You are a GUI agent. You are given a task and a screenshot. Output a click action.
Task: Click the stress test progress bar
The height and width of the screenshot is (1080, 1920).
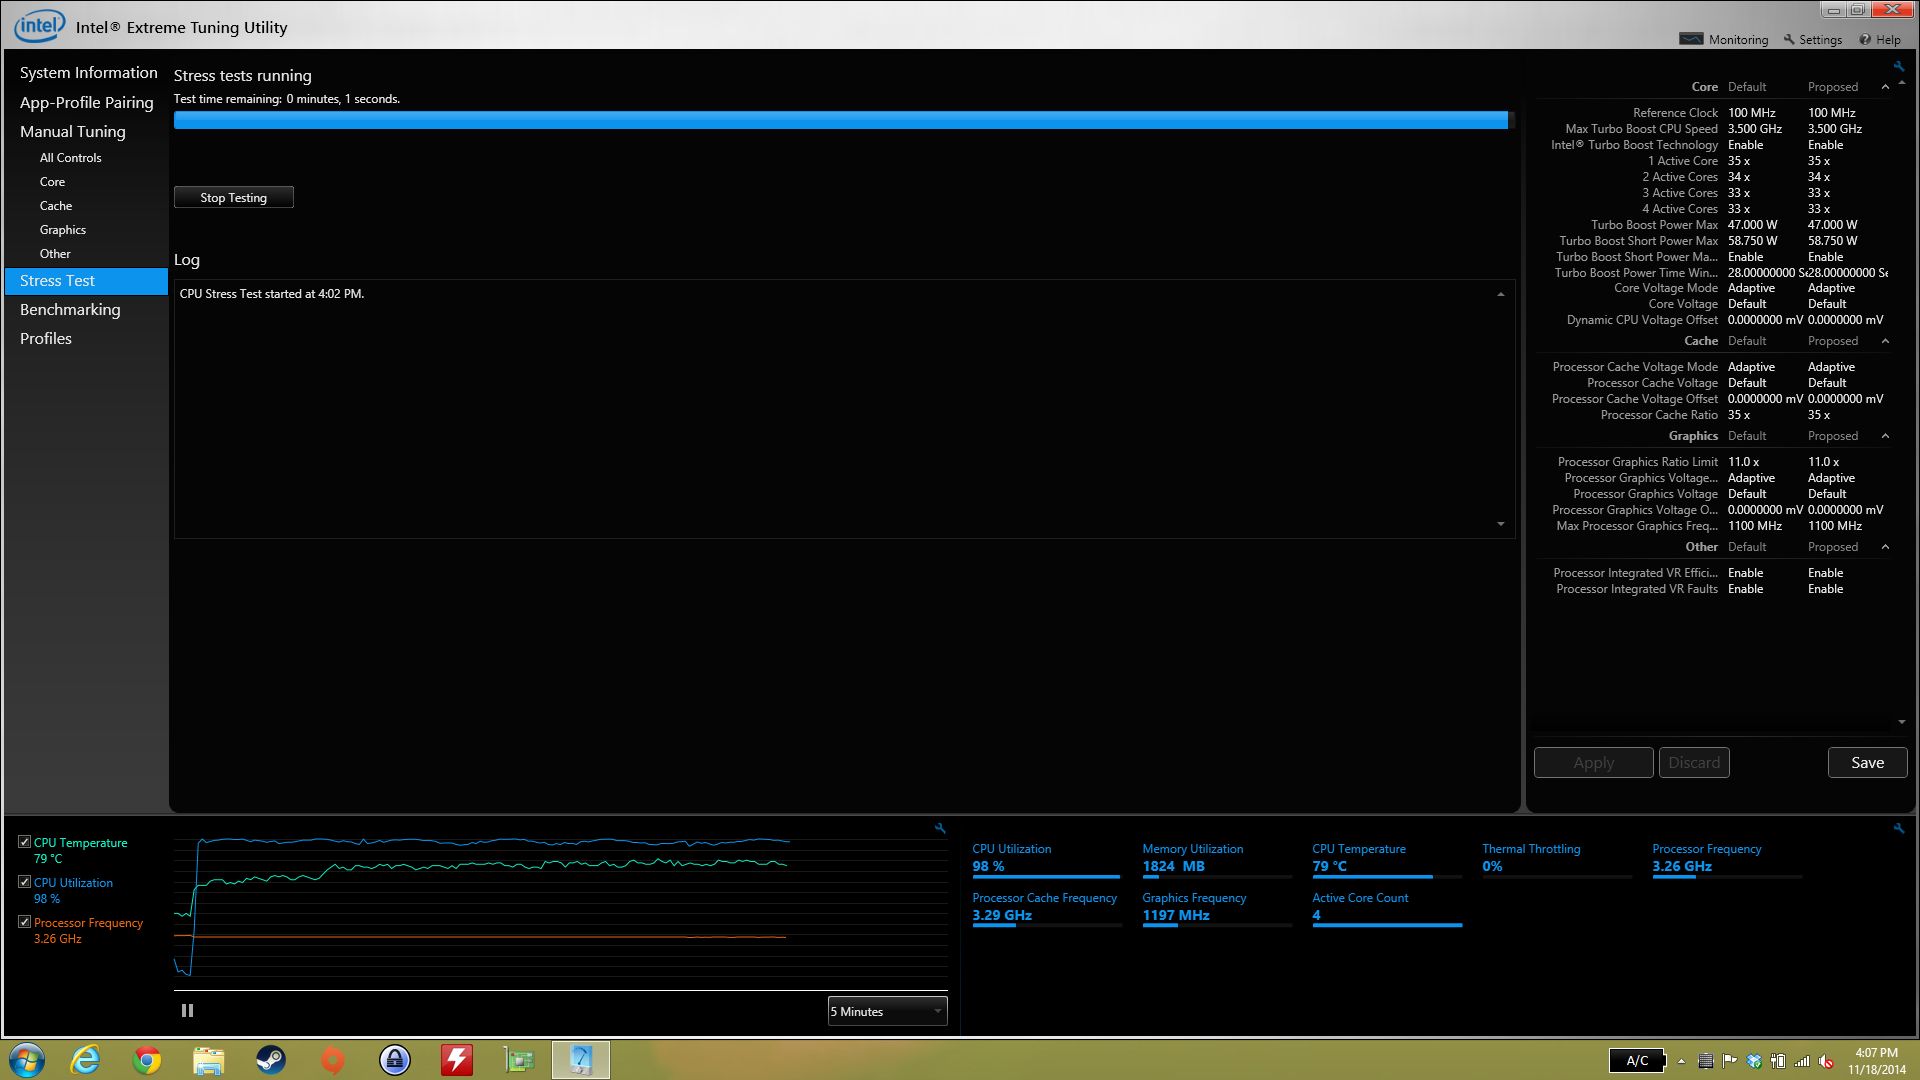(840, 120)
